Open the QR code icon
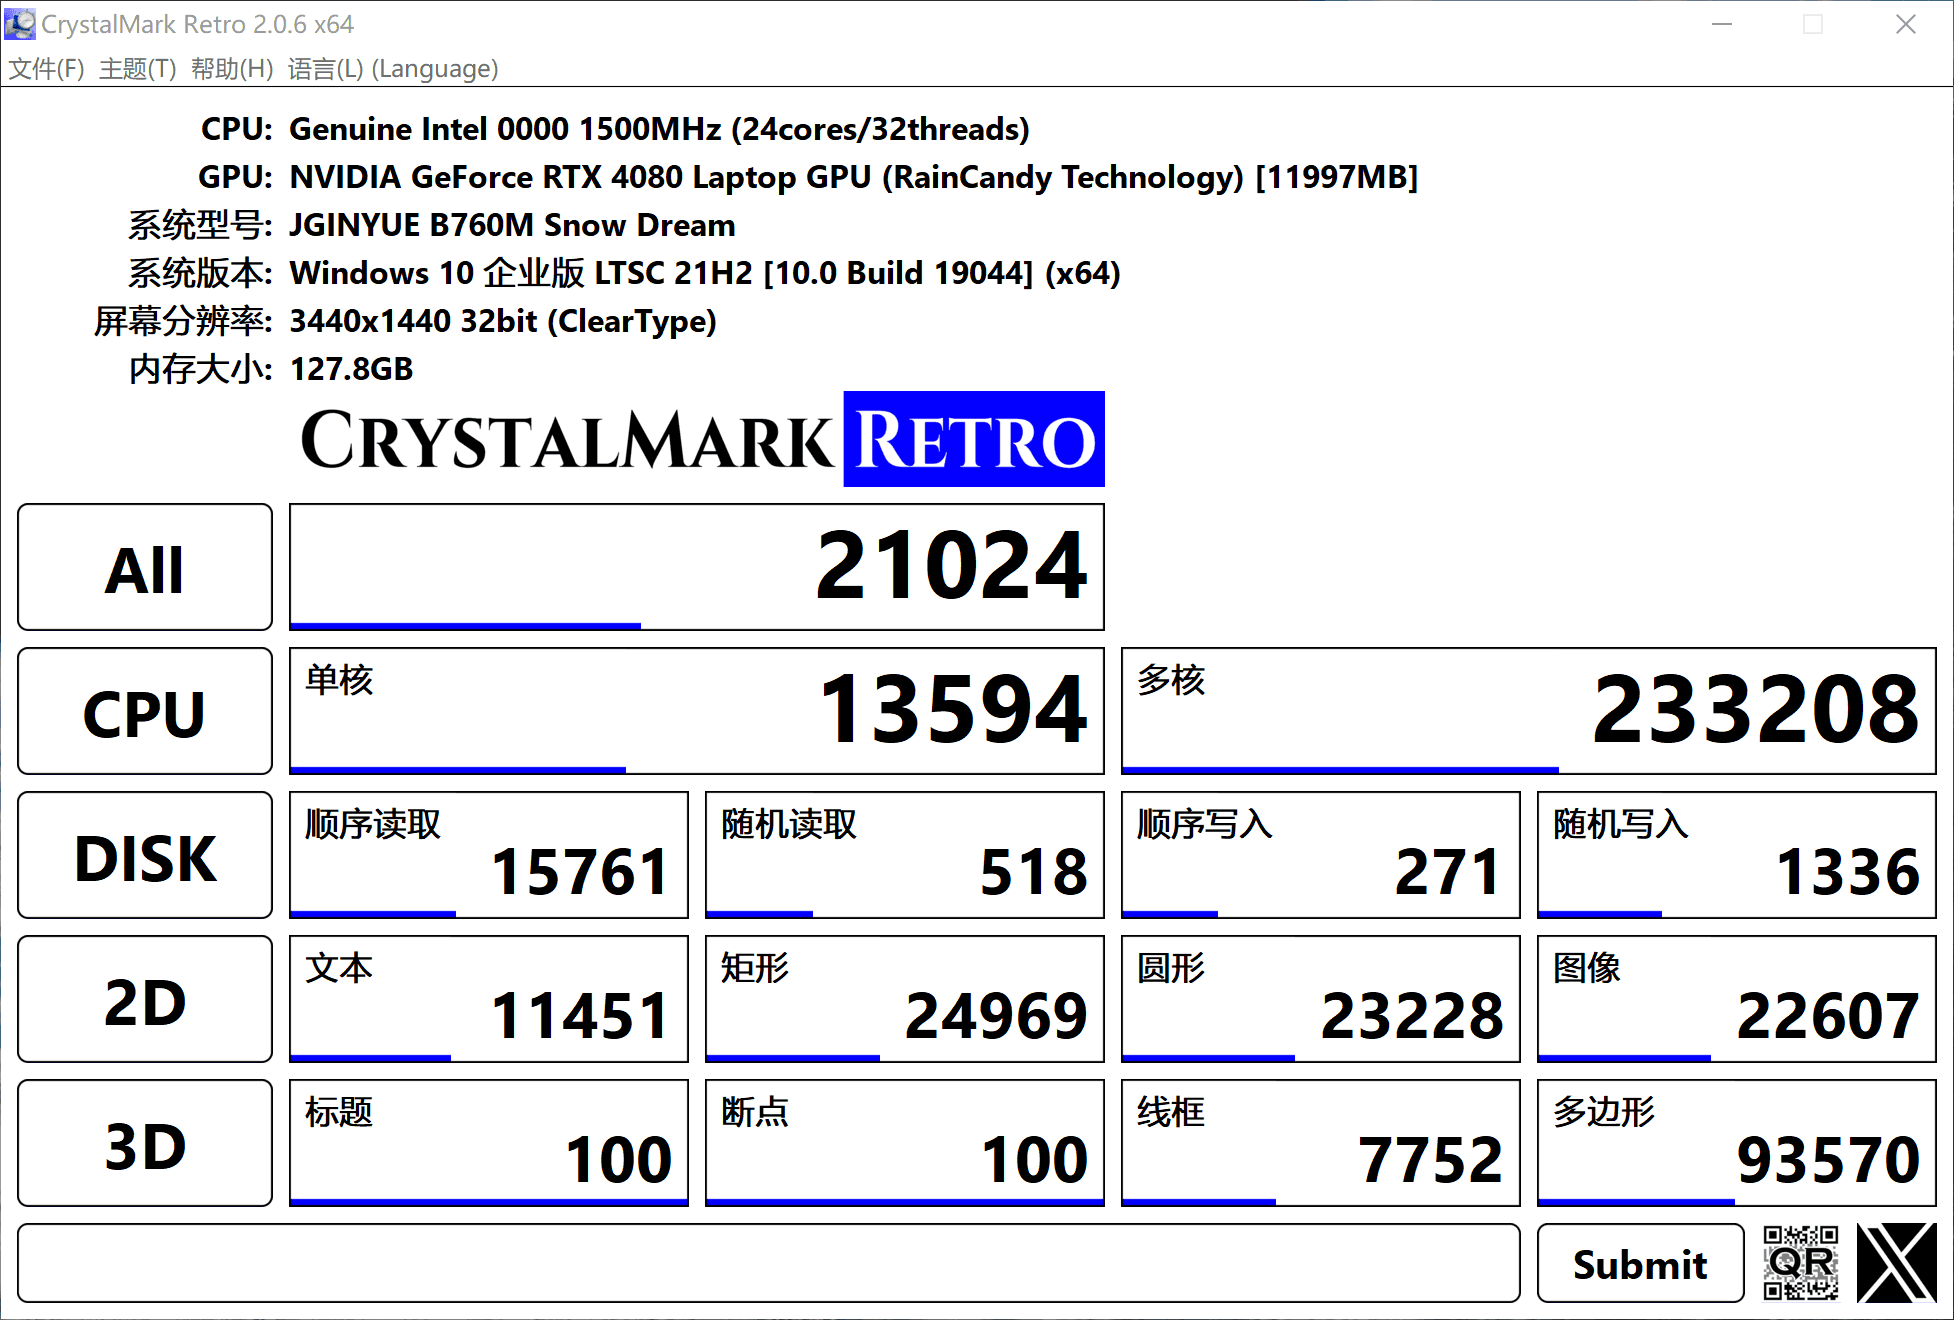1954x1320 pixels. pos(1800,1263)
